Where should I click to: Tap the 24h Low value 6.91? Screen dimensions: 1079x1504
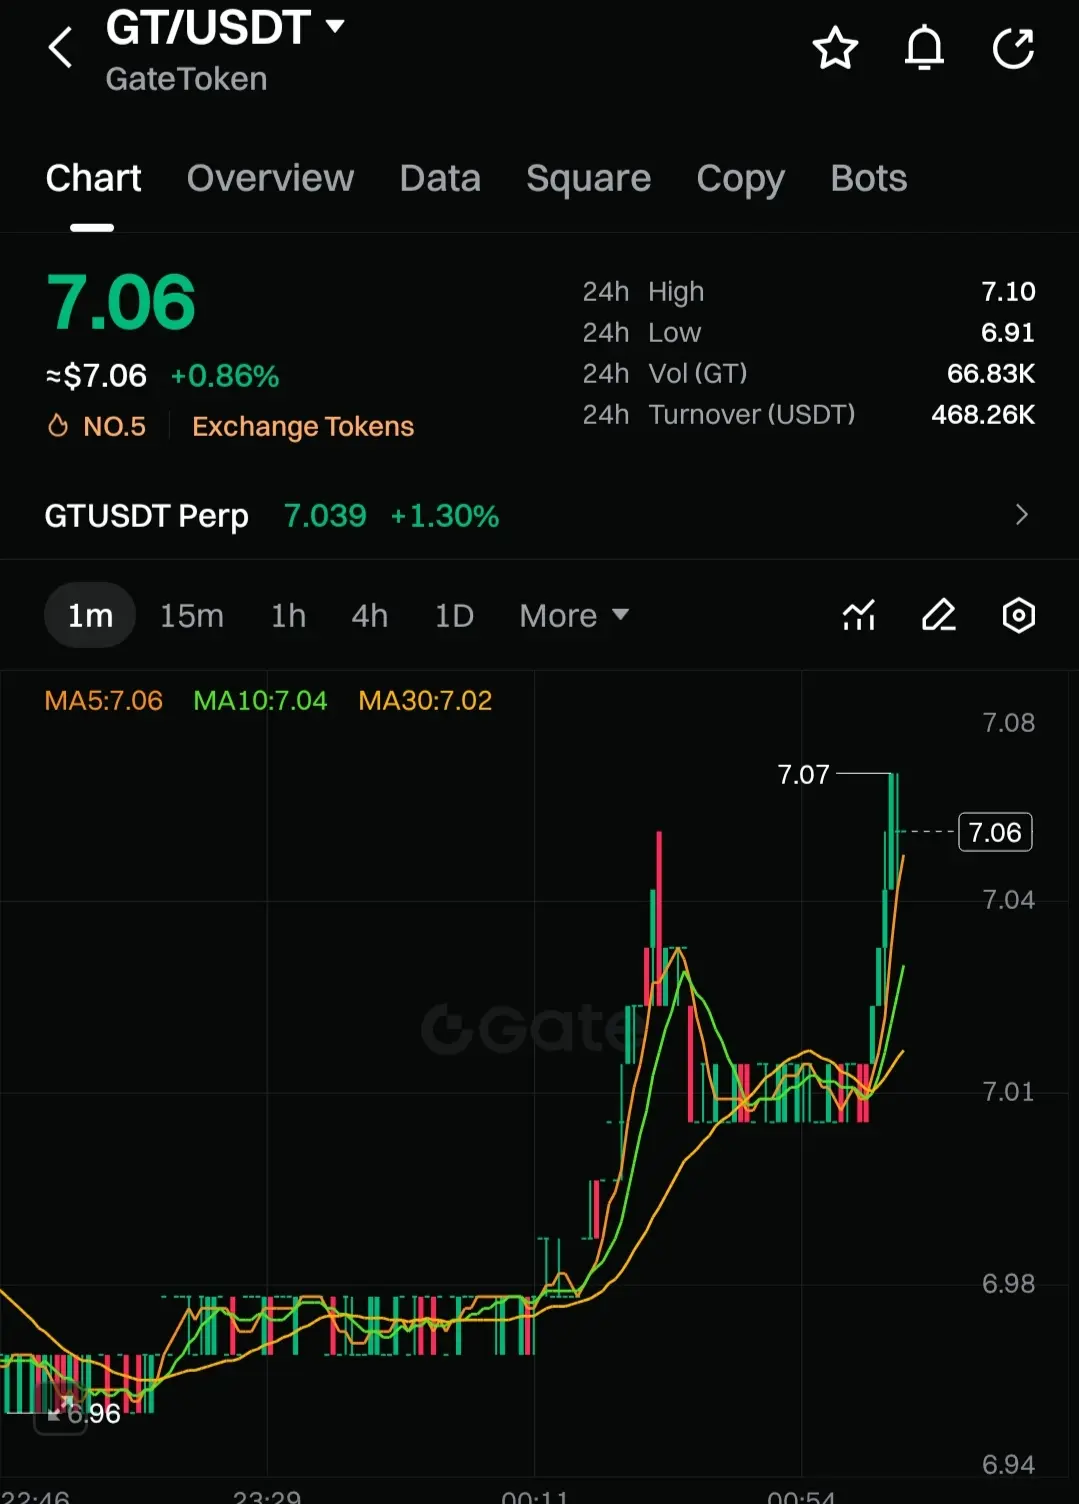coord(1008,332)
